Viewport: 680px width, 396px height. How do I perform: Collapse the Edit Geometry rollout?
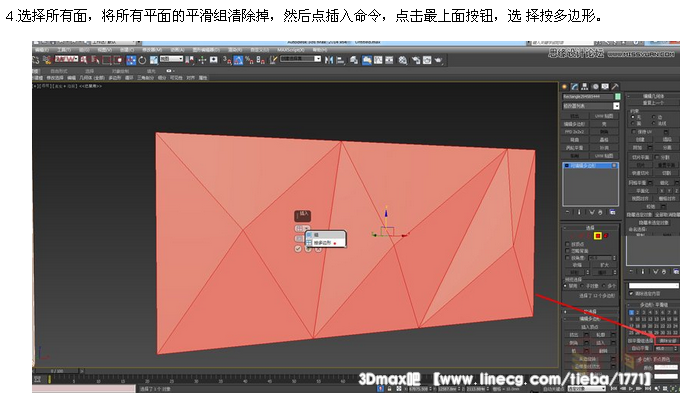click(653, 96)
